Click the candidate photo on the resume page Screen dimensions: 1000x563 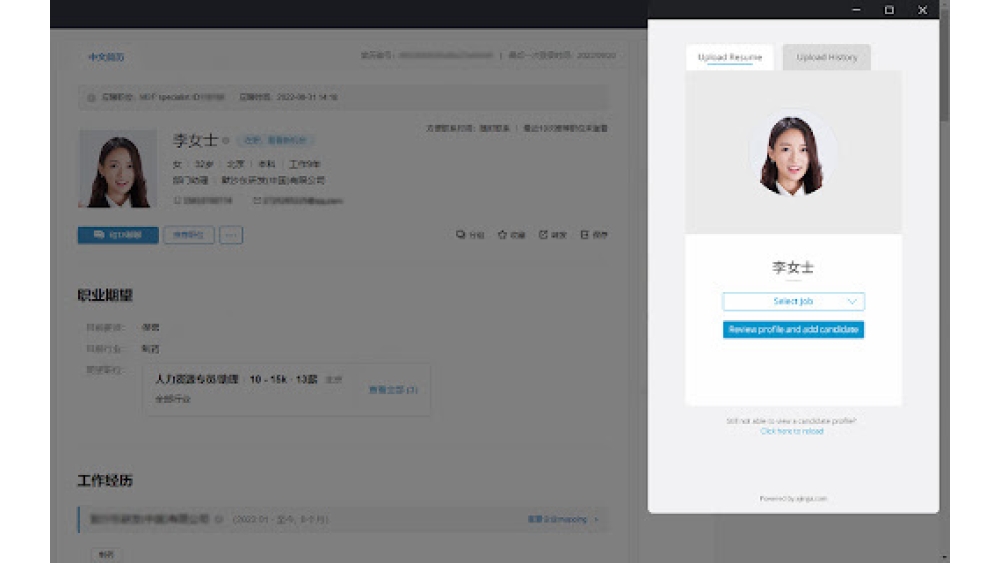117,169
